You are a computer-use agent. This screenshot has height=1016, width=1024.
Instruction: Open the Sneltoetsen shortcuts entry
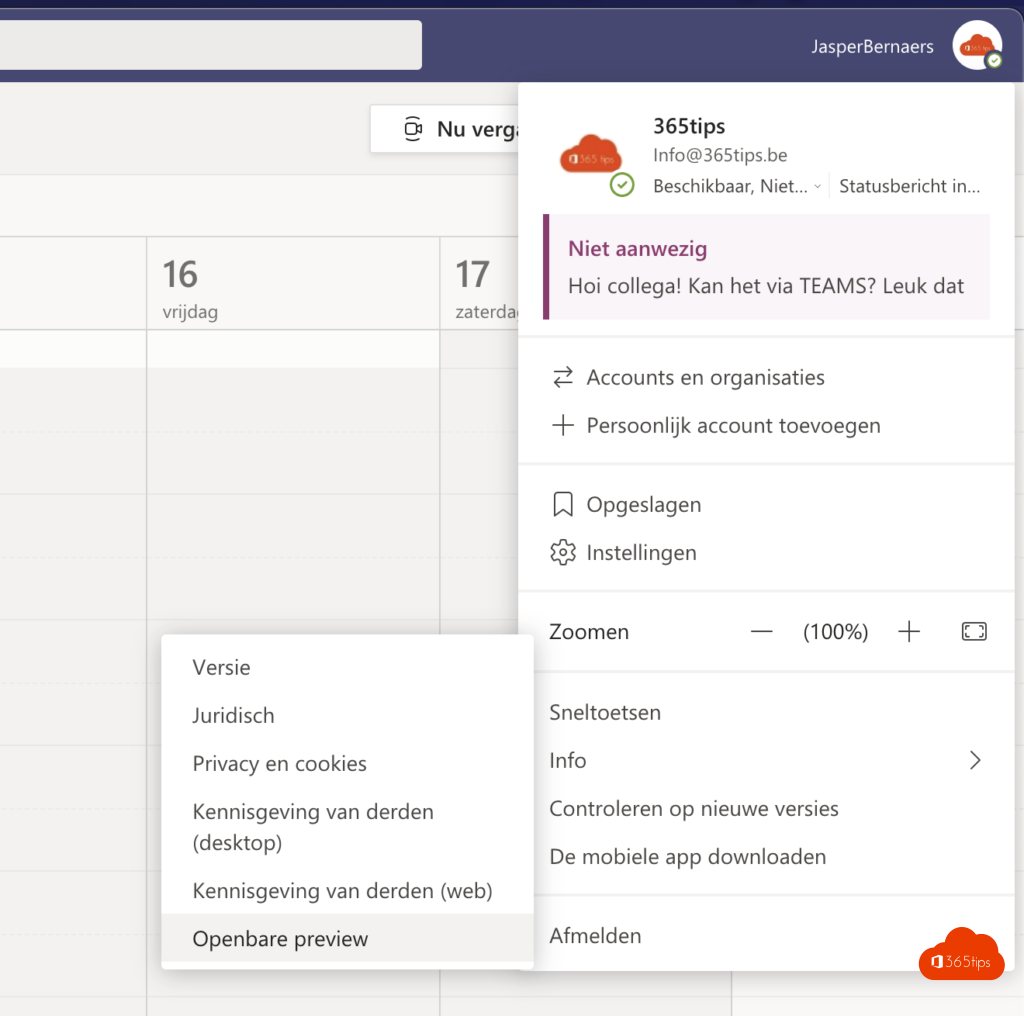tap(605, 713)
